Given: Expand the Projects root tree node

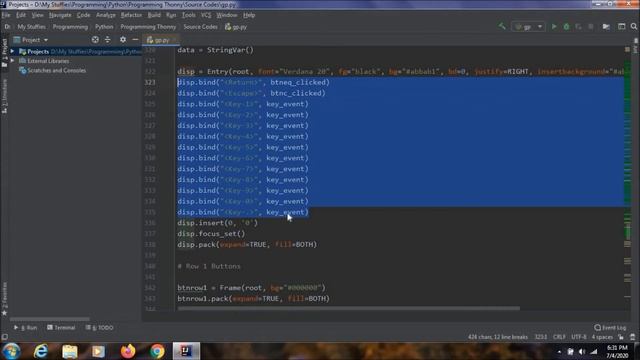Looking at the screenshot, I should tap(12, 51).
